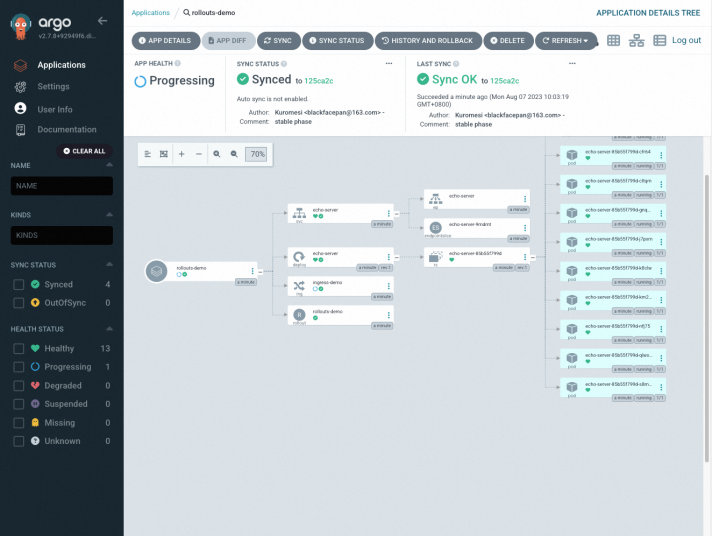This screenshot has width=712, height=536.
Task: Click into the KINDS filter input
Action: (62, 235)
